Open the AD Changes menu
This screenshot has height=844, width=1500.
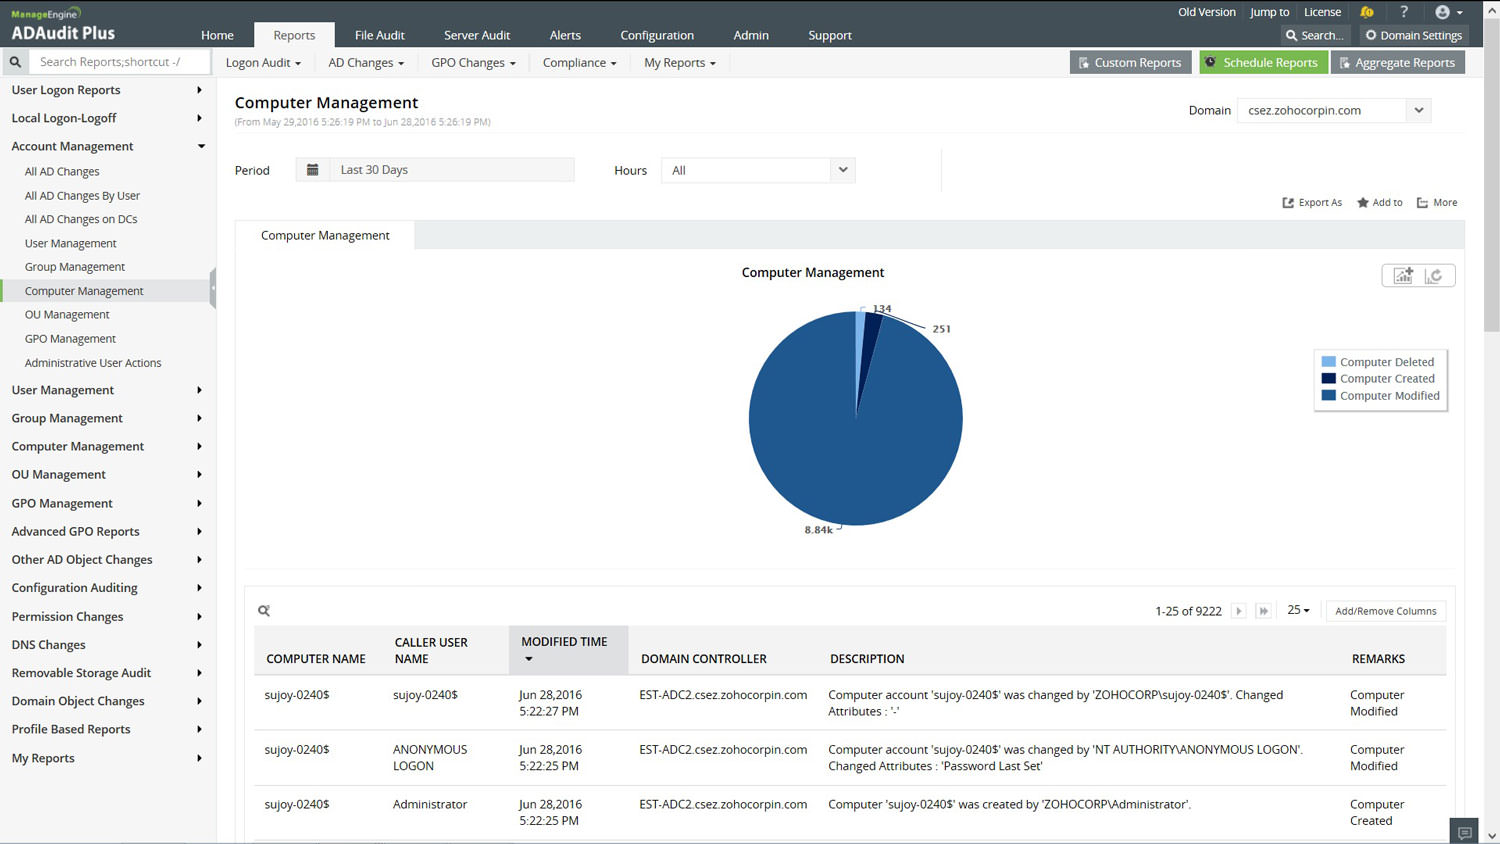pyautogui.click(x=366, y=63)
